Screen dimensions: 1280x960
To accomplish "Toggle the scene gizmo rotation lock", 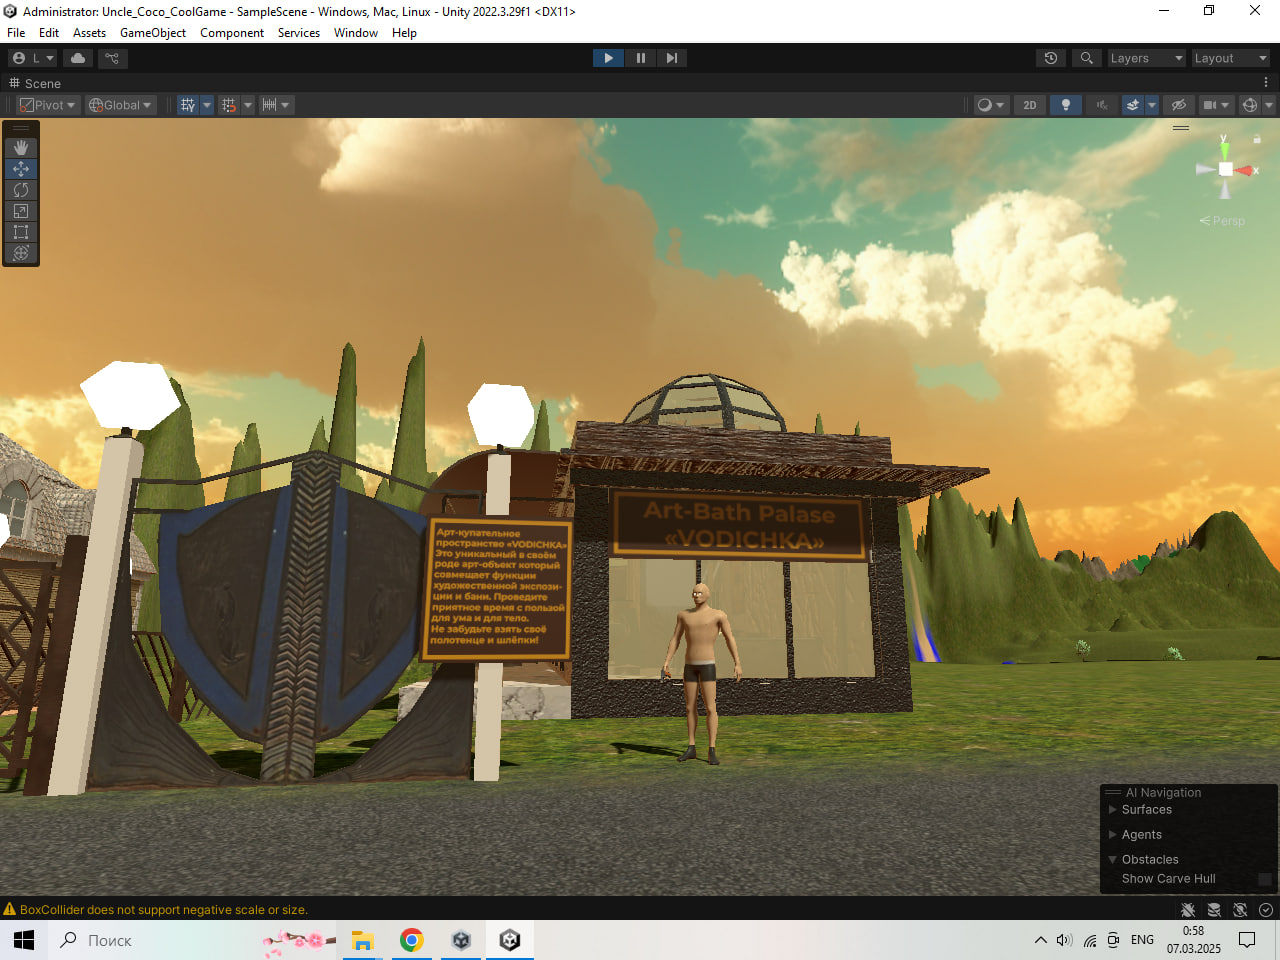I will point(1257,139).
